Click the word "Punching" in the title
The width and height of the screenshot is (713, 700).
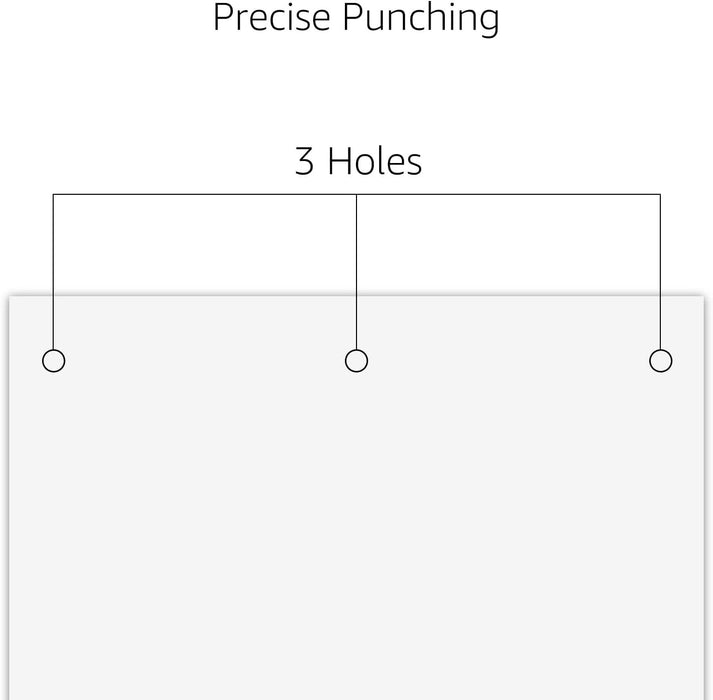click(x=421, y=18)
